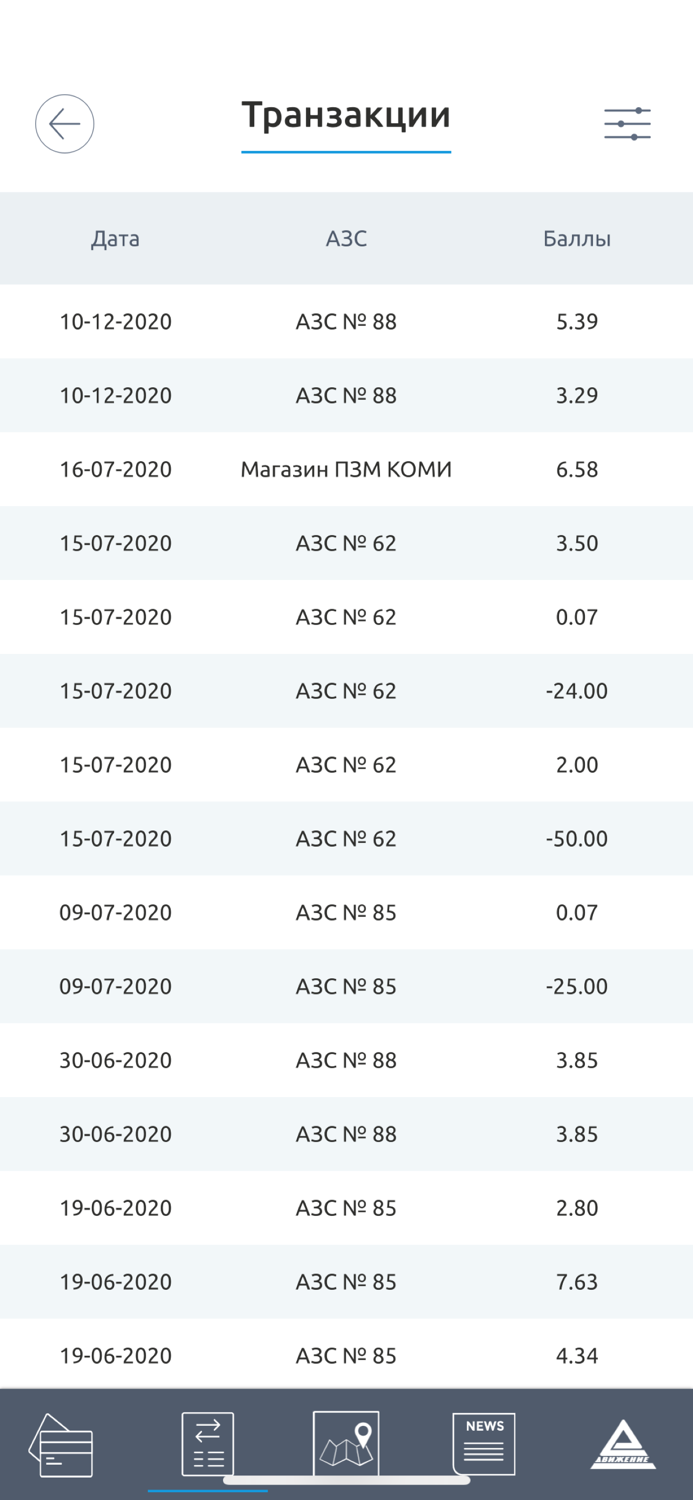
Task: Open the filter settings icon
Action: point(627,124)
